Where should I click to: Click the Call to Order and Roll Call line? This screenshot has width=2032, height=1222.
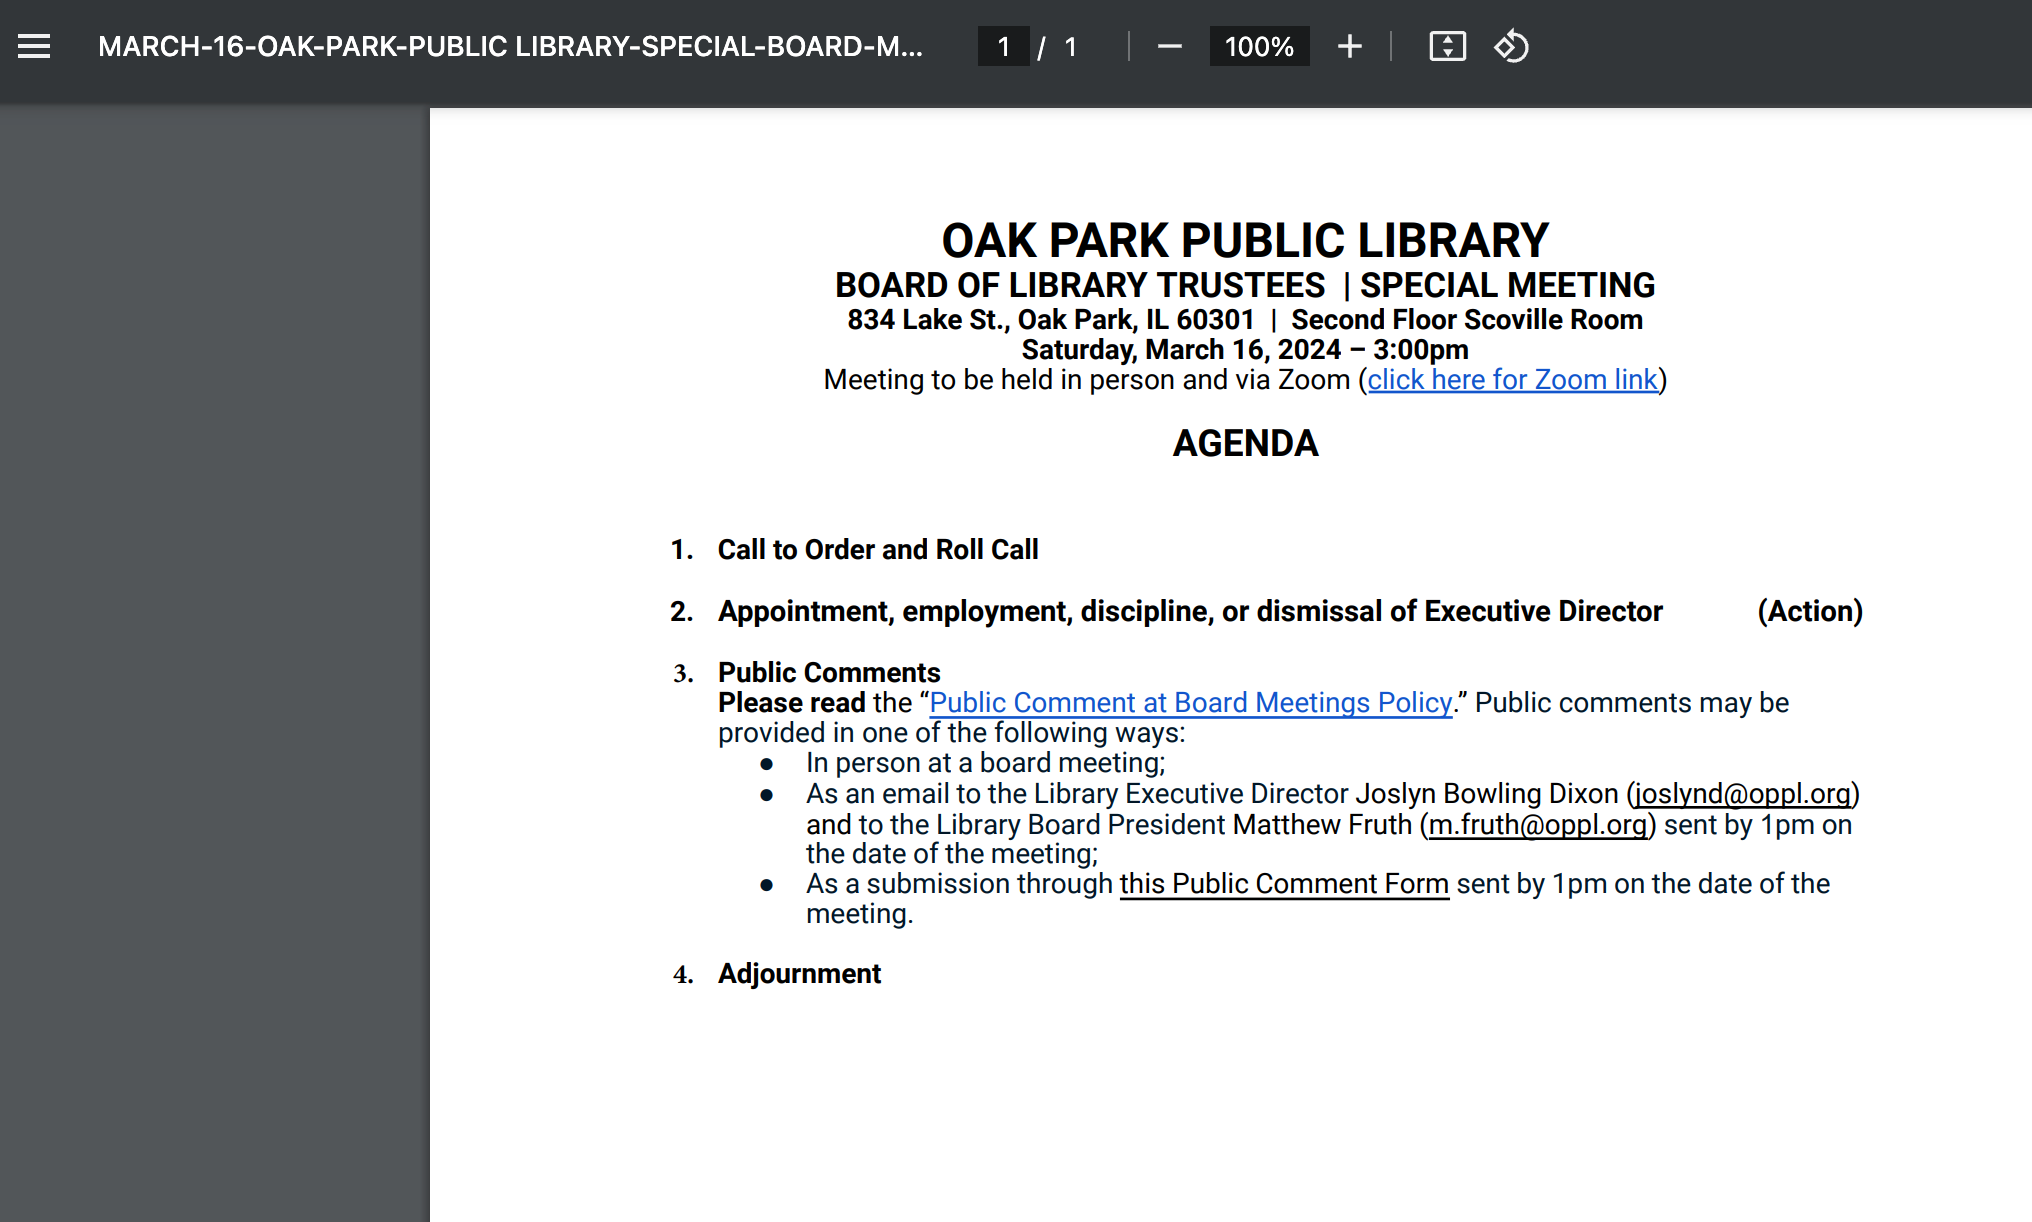pyautogui.click(x=877, y=549)
